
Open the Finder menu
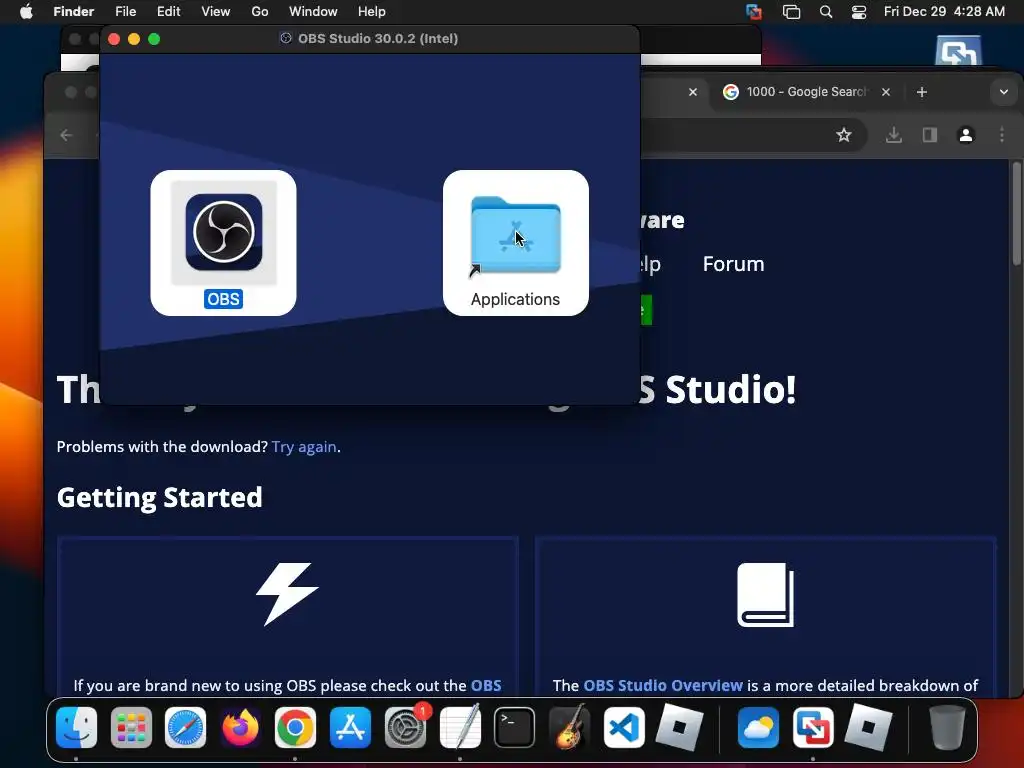74,12
